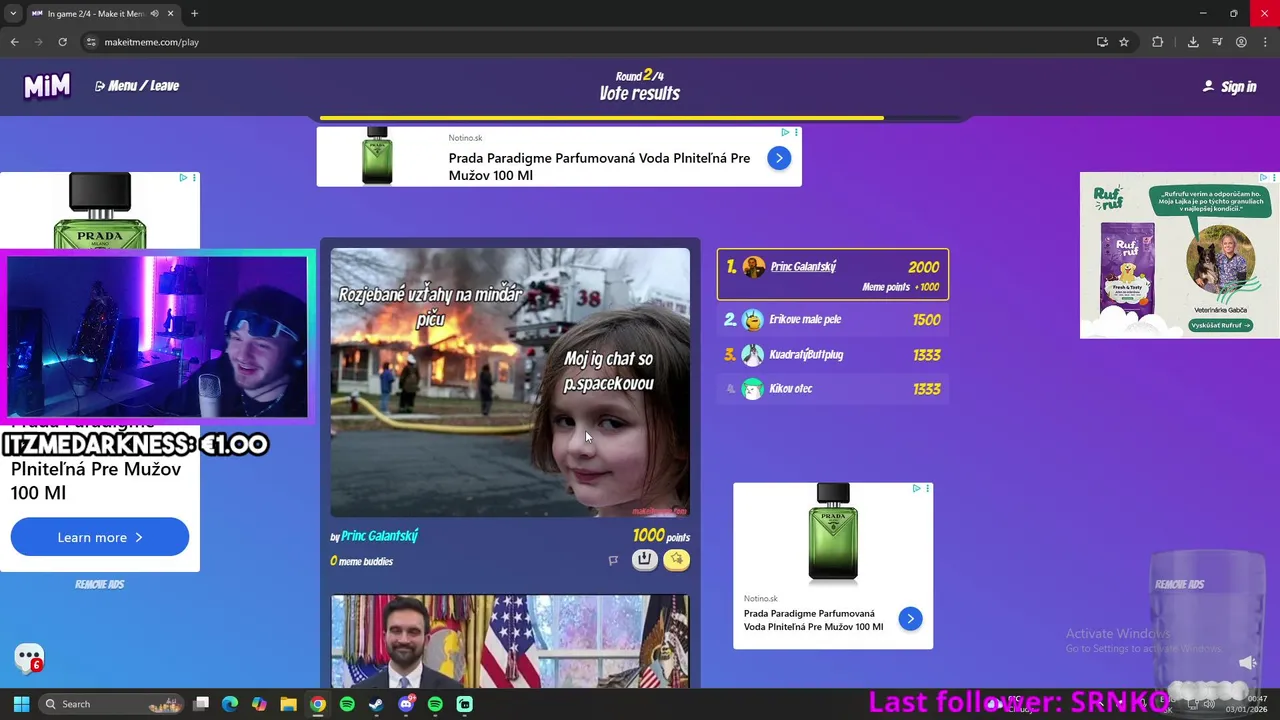Viewport: 1280px width, 720px height.
Task: Click the Kikov otec avatar
Action: click(x=752, y=389)
